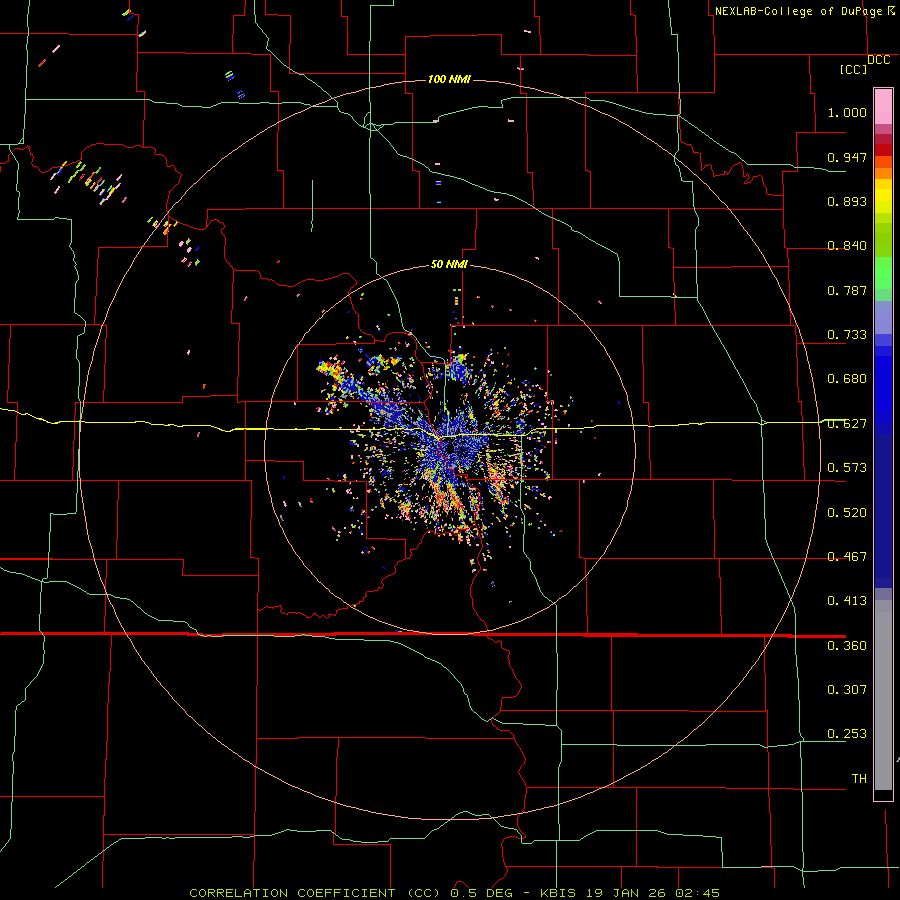The height and width of the screenshot is (900, 900).
Task: Select the 0.467 legend value
Action: (x=847, y=556)
